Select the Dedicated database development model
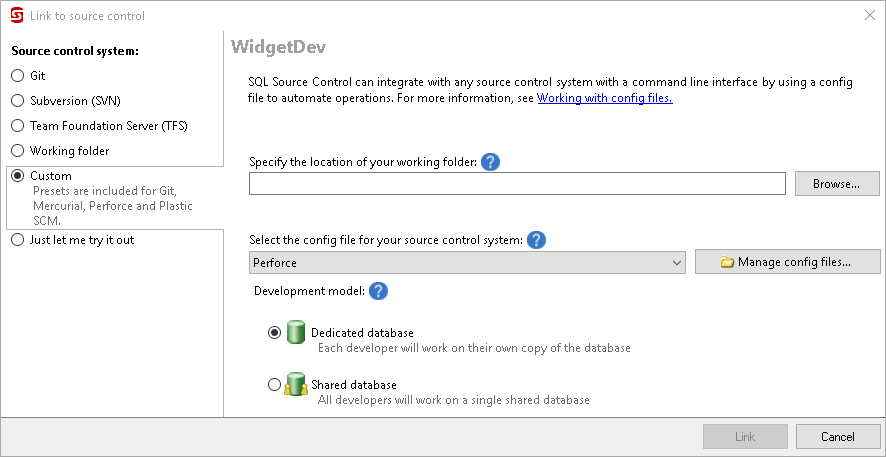The image size is (886, 457). [x=275, y=333]
